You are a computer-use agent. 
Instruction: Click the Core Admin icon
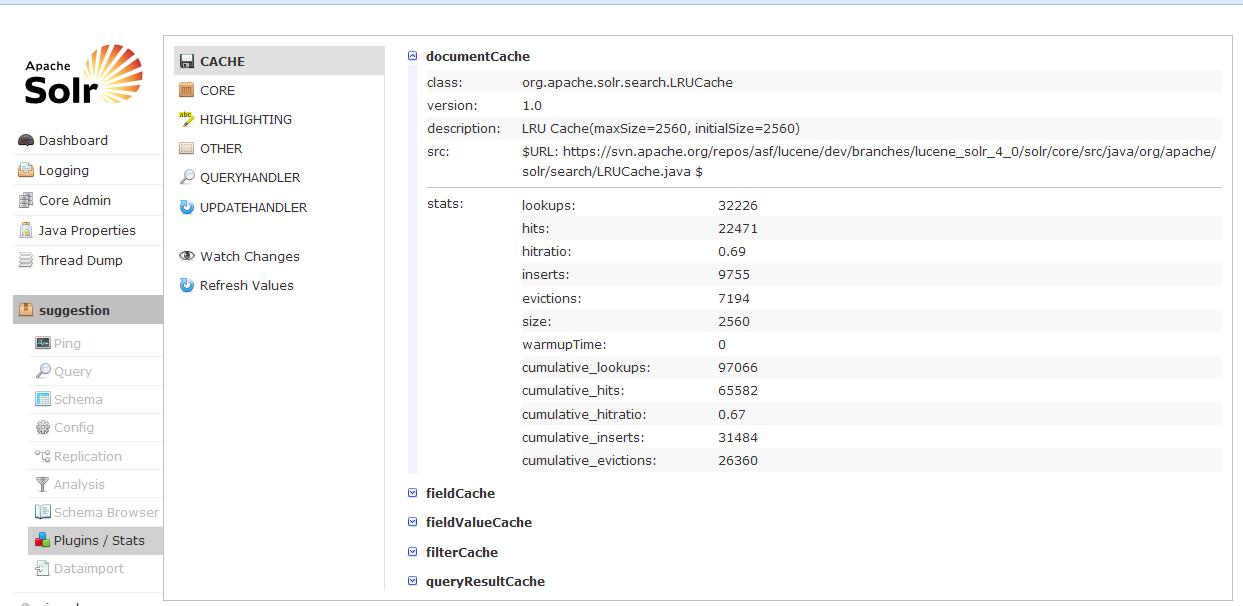(x=26, y=201)
